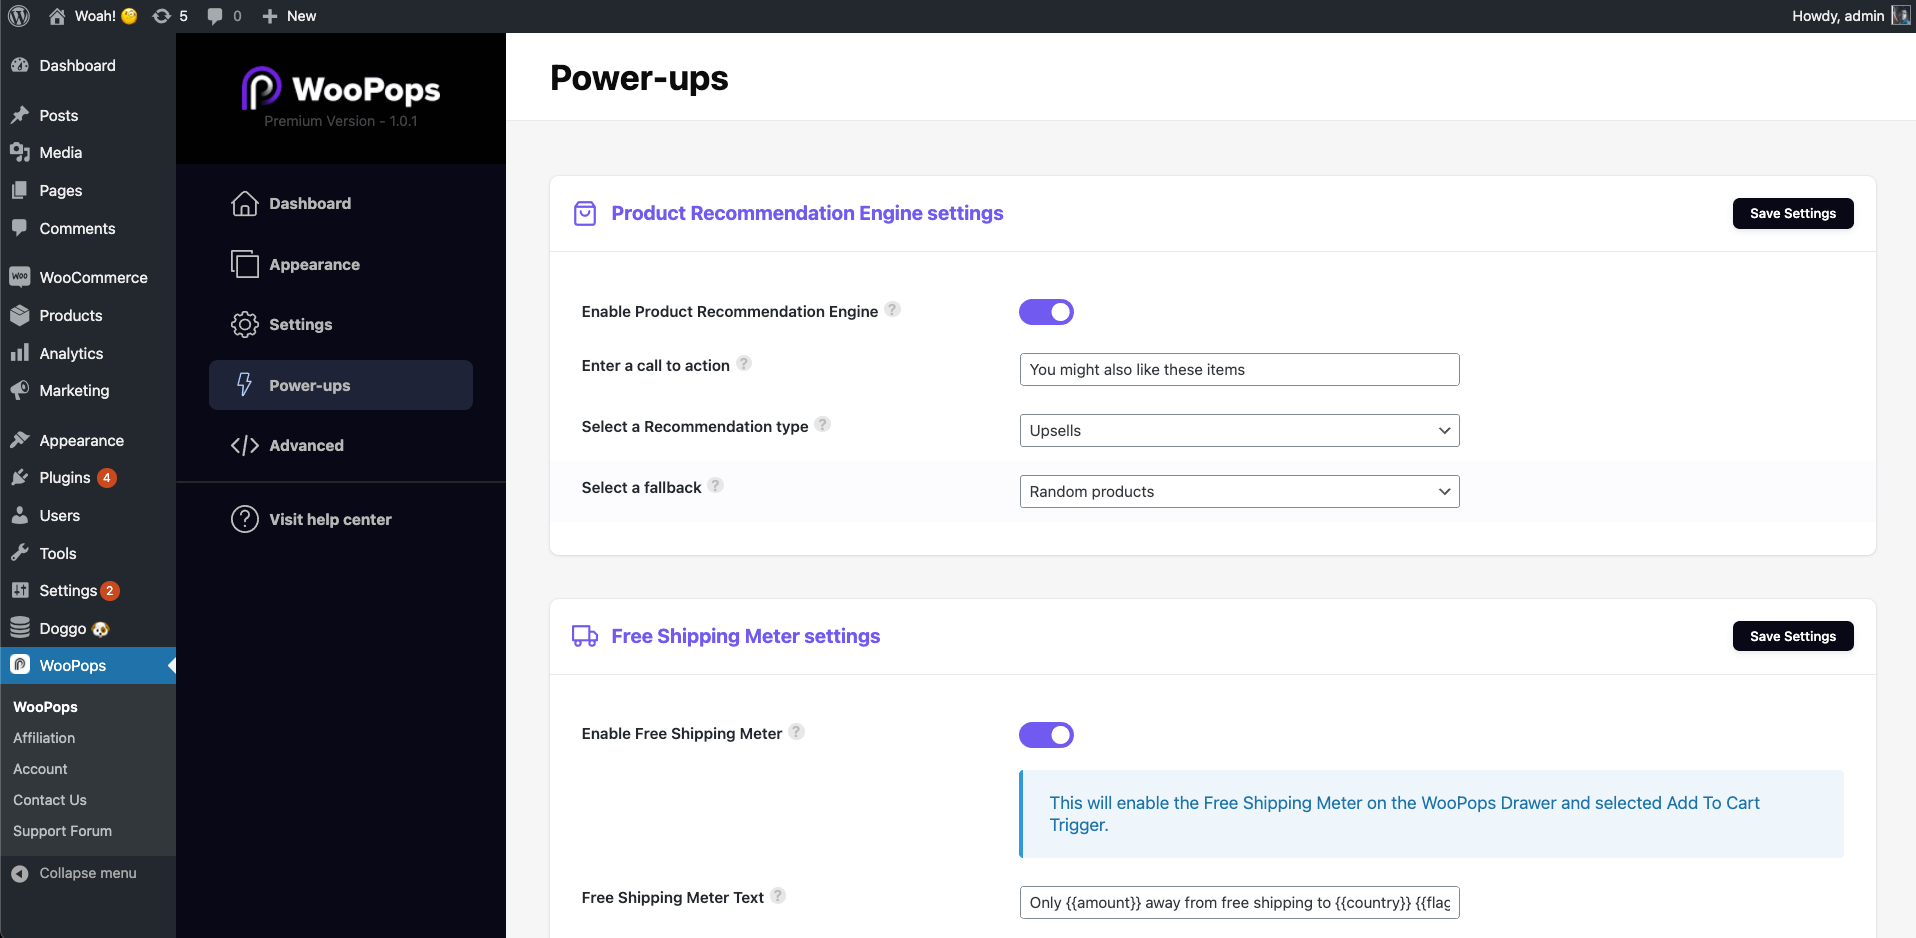1916x938 pixels.
Task: Select the Power-ups navigation item
Action: 341,385
